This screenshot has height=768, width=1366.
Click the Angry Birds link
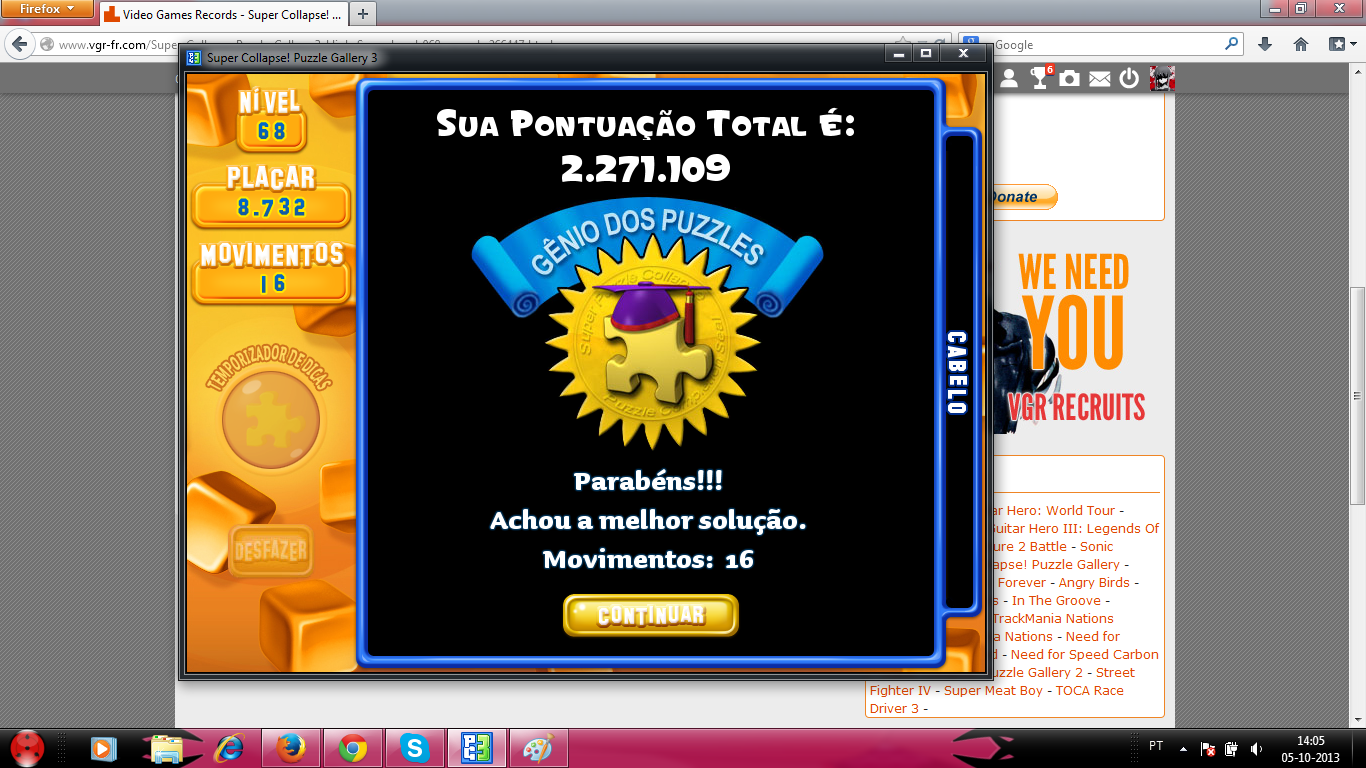1094,583
